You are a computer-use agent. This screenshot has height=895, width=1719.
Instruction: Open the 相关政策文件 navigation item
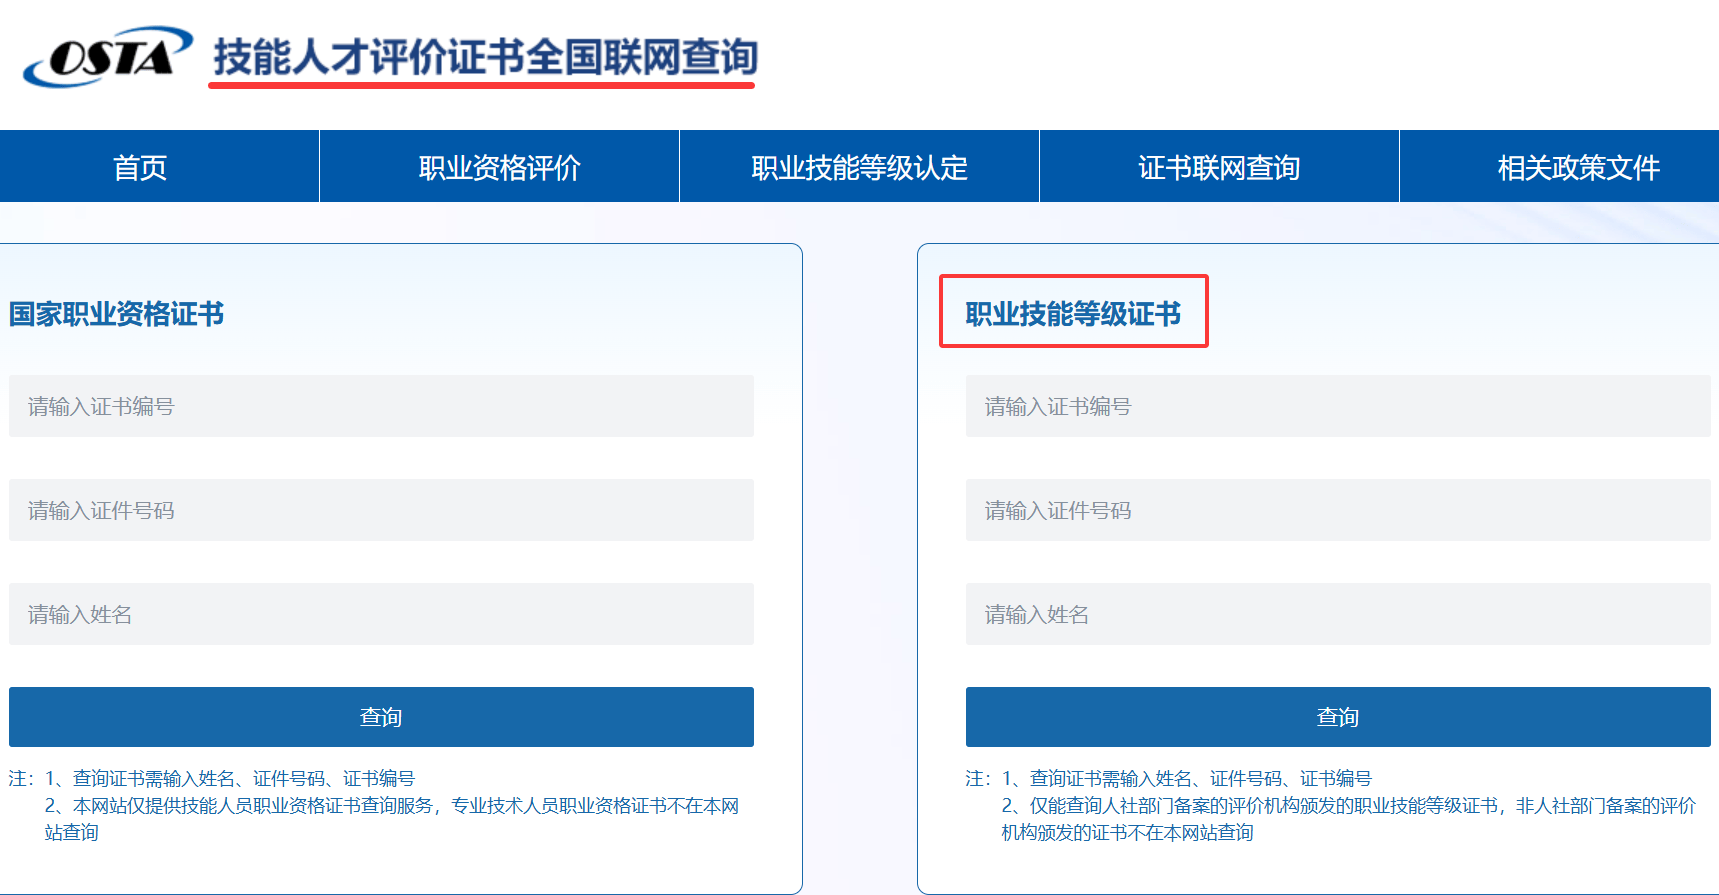click(x=1577, y=167)
